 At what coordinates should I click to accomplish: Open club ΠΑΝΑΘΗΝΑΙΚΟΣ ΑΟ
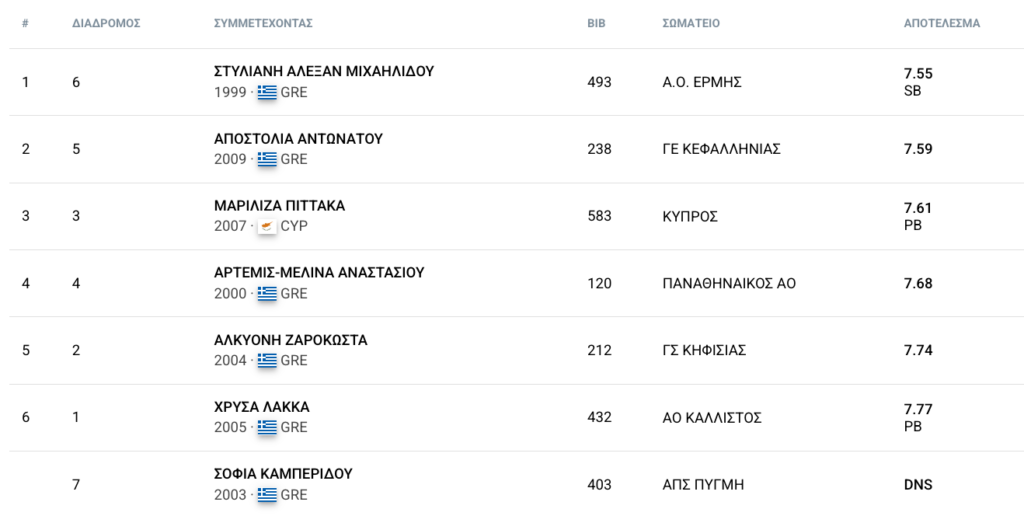729,283
